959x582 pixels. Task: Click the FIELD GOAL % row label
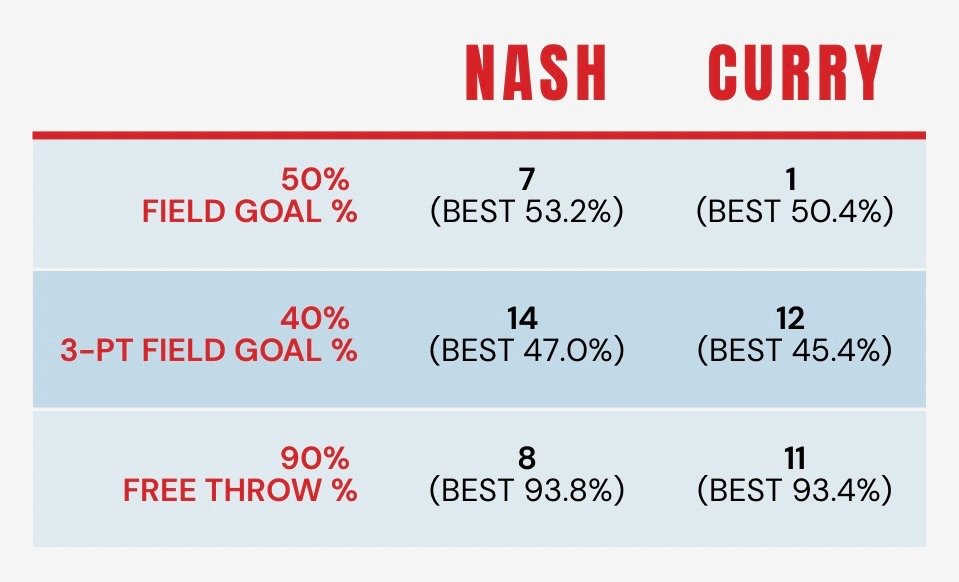pos(250,212)
